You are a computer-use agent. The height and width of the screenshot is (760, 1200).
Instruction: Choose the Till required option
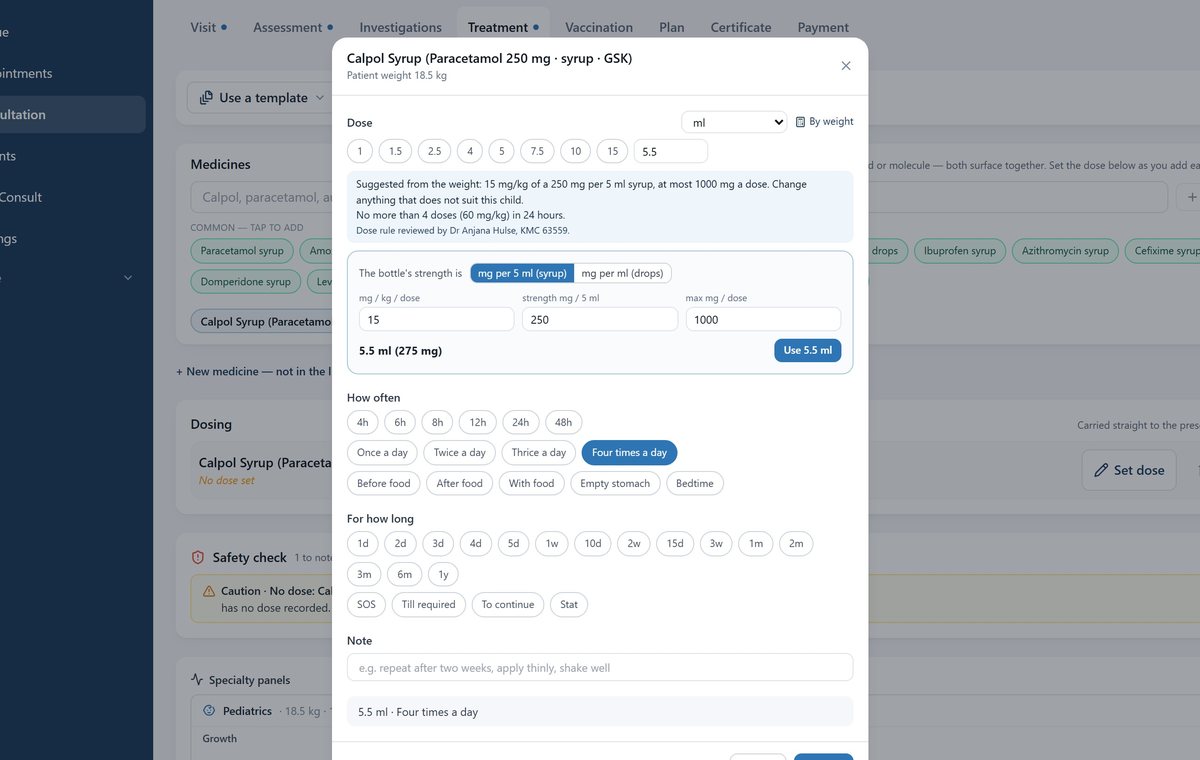428,605
